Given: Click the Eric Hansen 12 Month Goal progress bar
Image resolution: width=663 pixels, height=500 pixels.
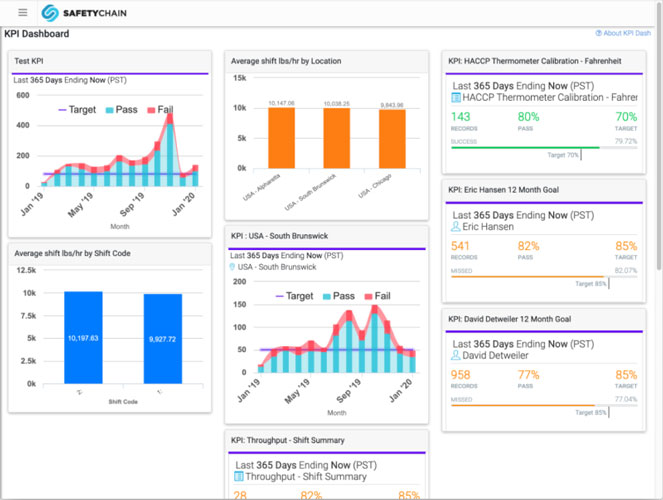Looking at the screenshot, I should click(528, 277).
